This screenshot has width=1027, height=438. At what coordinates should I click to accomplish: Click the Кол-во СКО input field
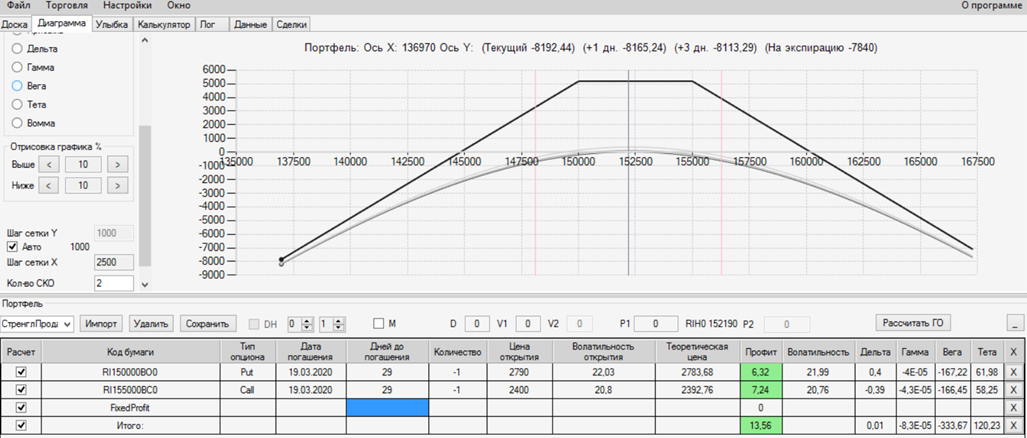point(115,283)
